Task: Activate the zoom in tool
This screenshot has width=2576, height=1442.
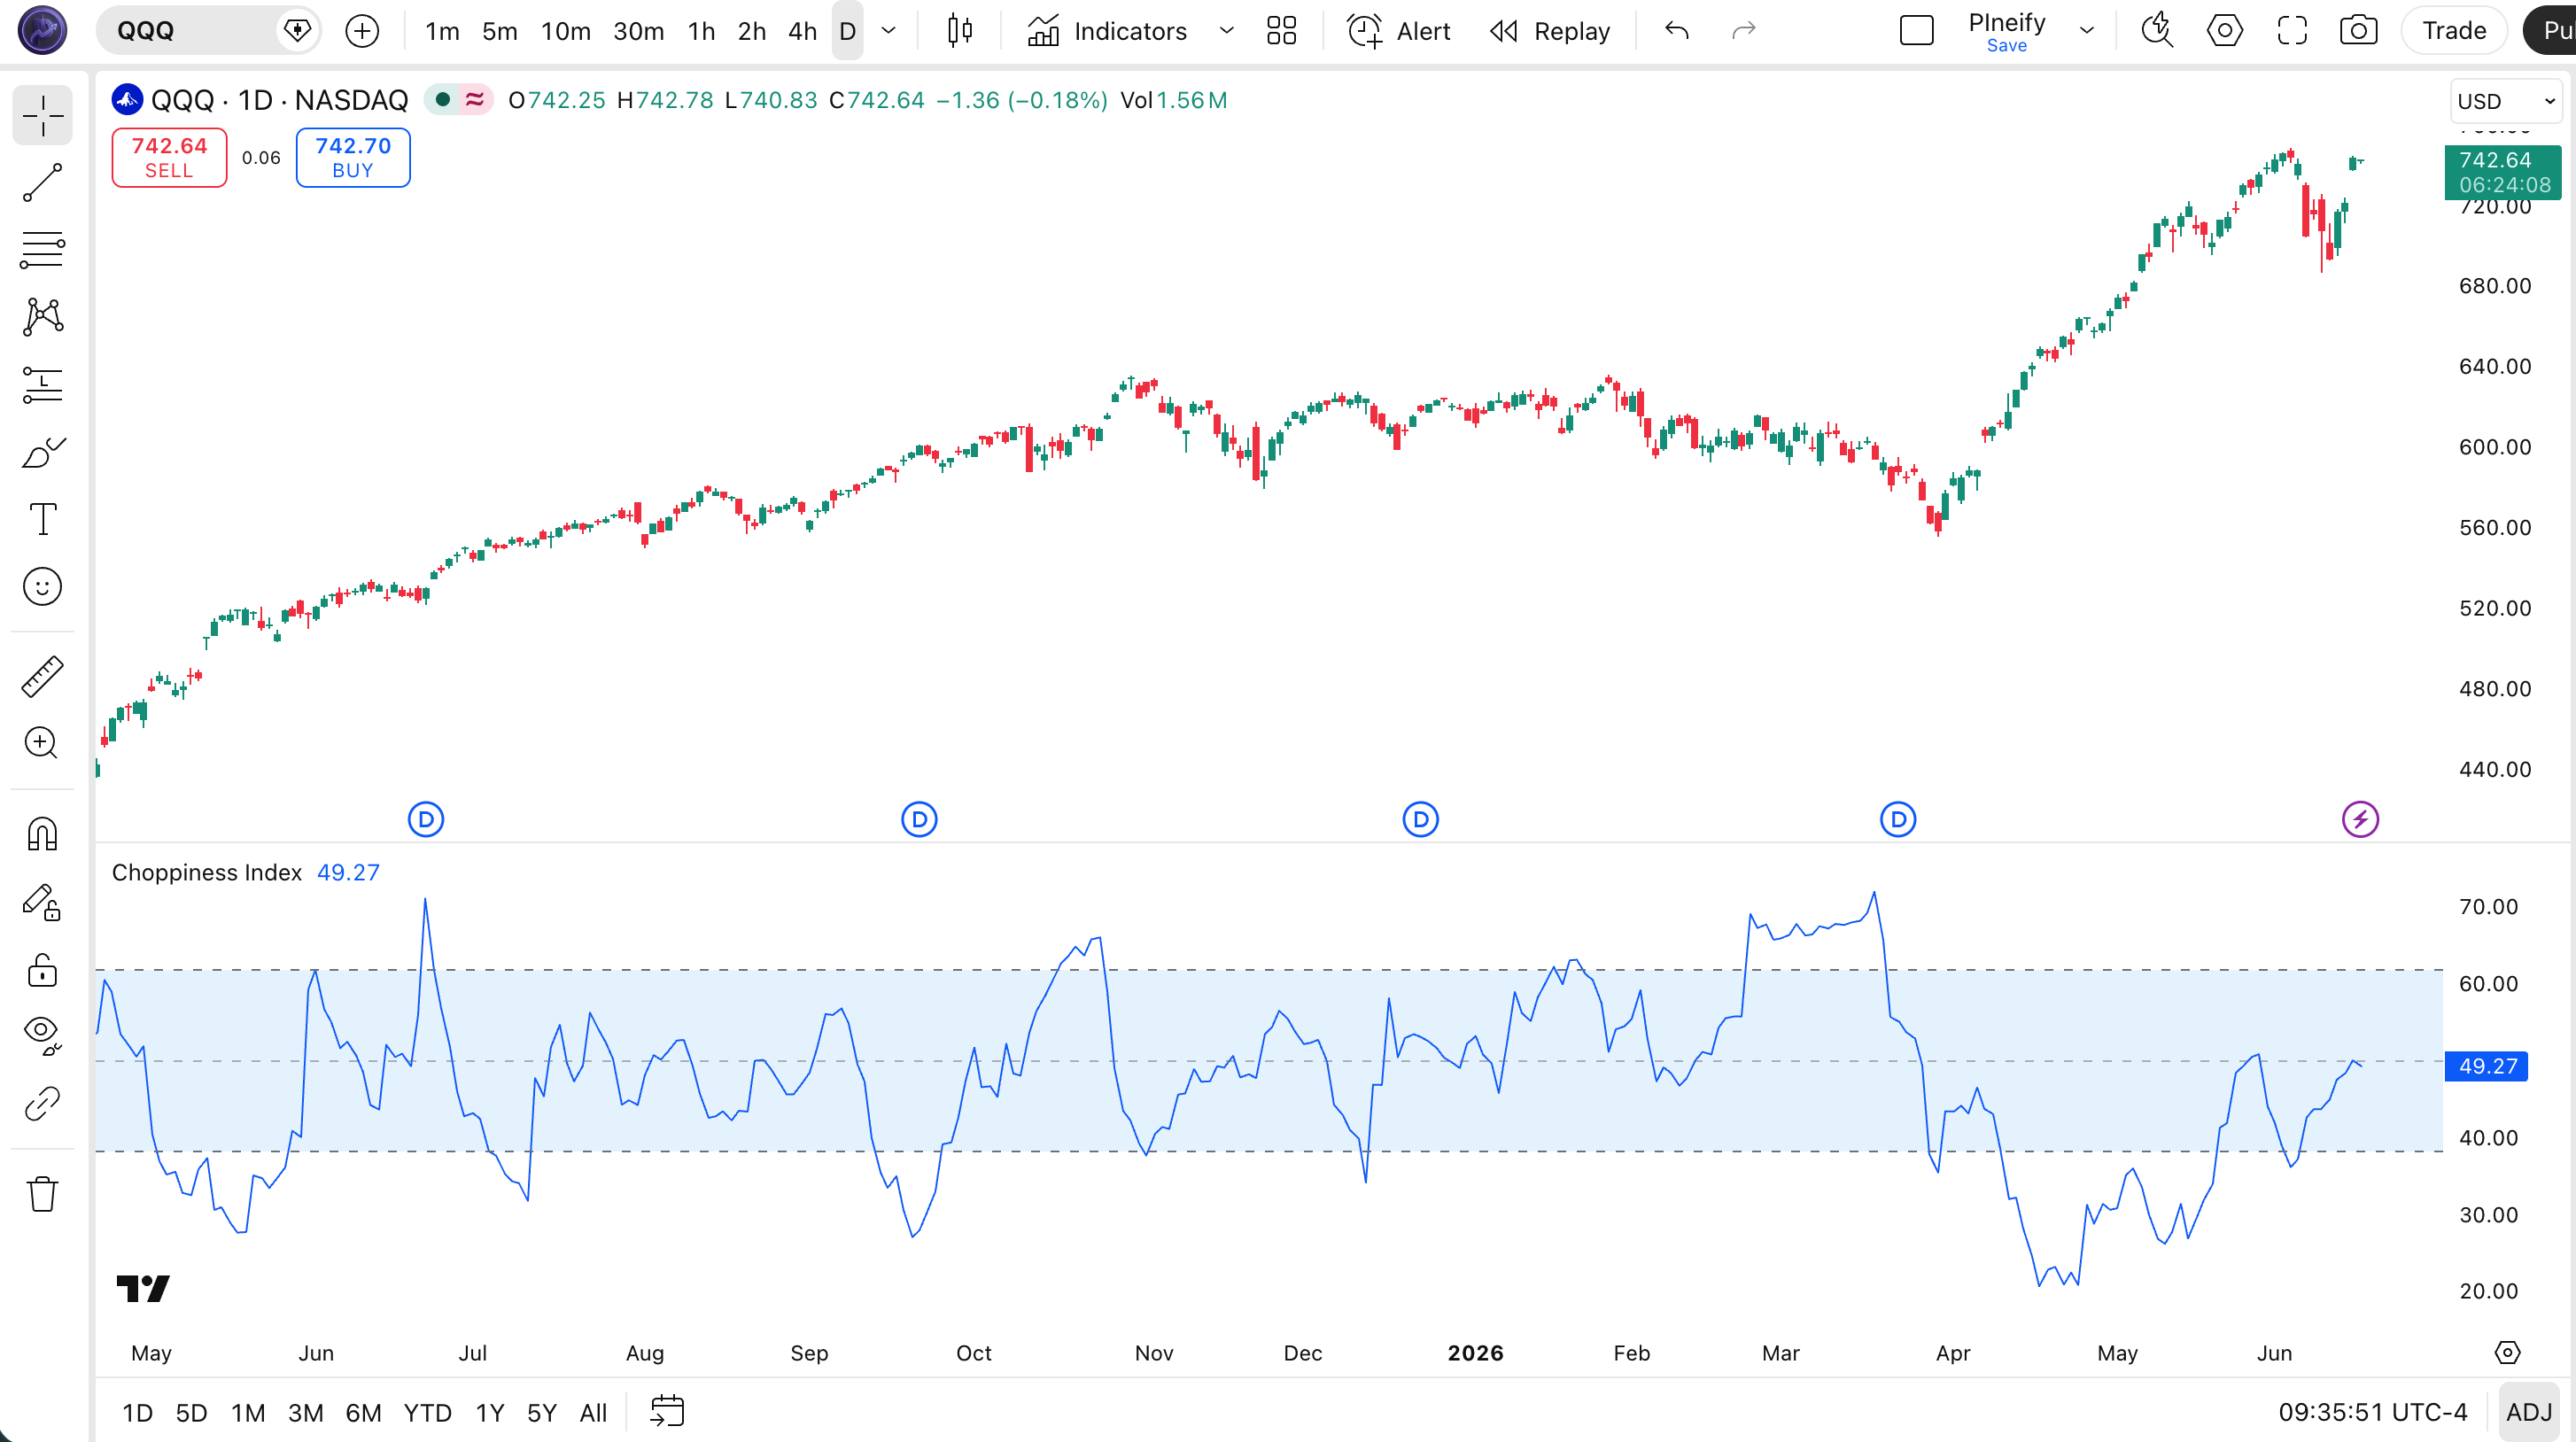Action: [x=42, y=743]
